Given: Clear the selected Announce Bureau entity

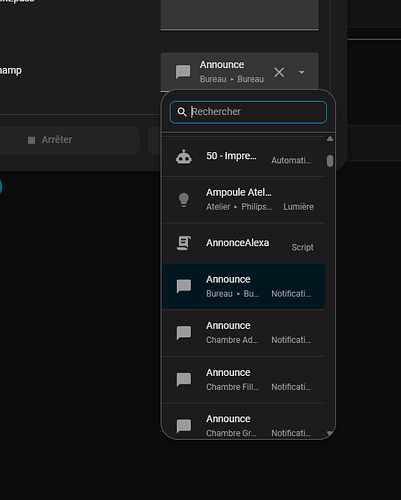Looking at the screenshot, I should click(x=279, y=72).
